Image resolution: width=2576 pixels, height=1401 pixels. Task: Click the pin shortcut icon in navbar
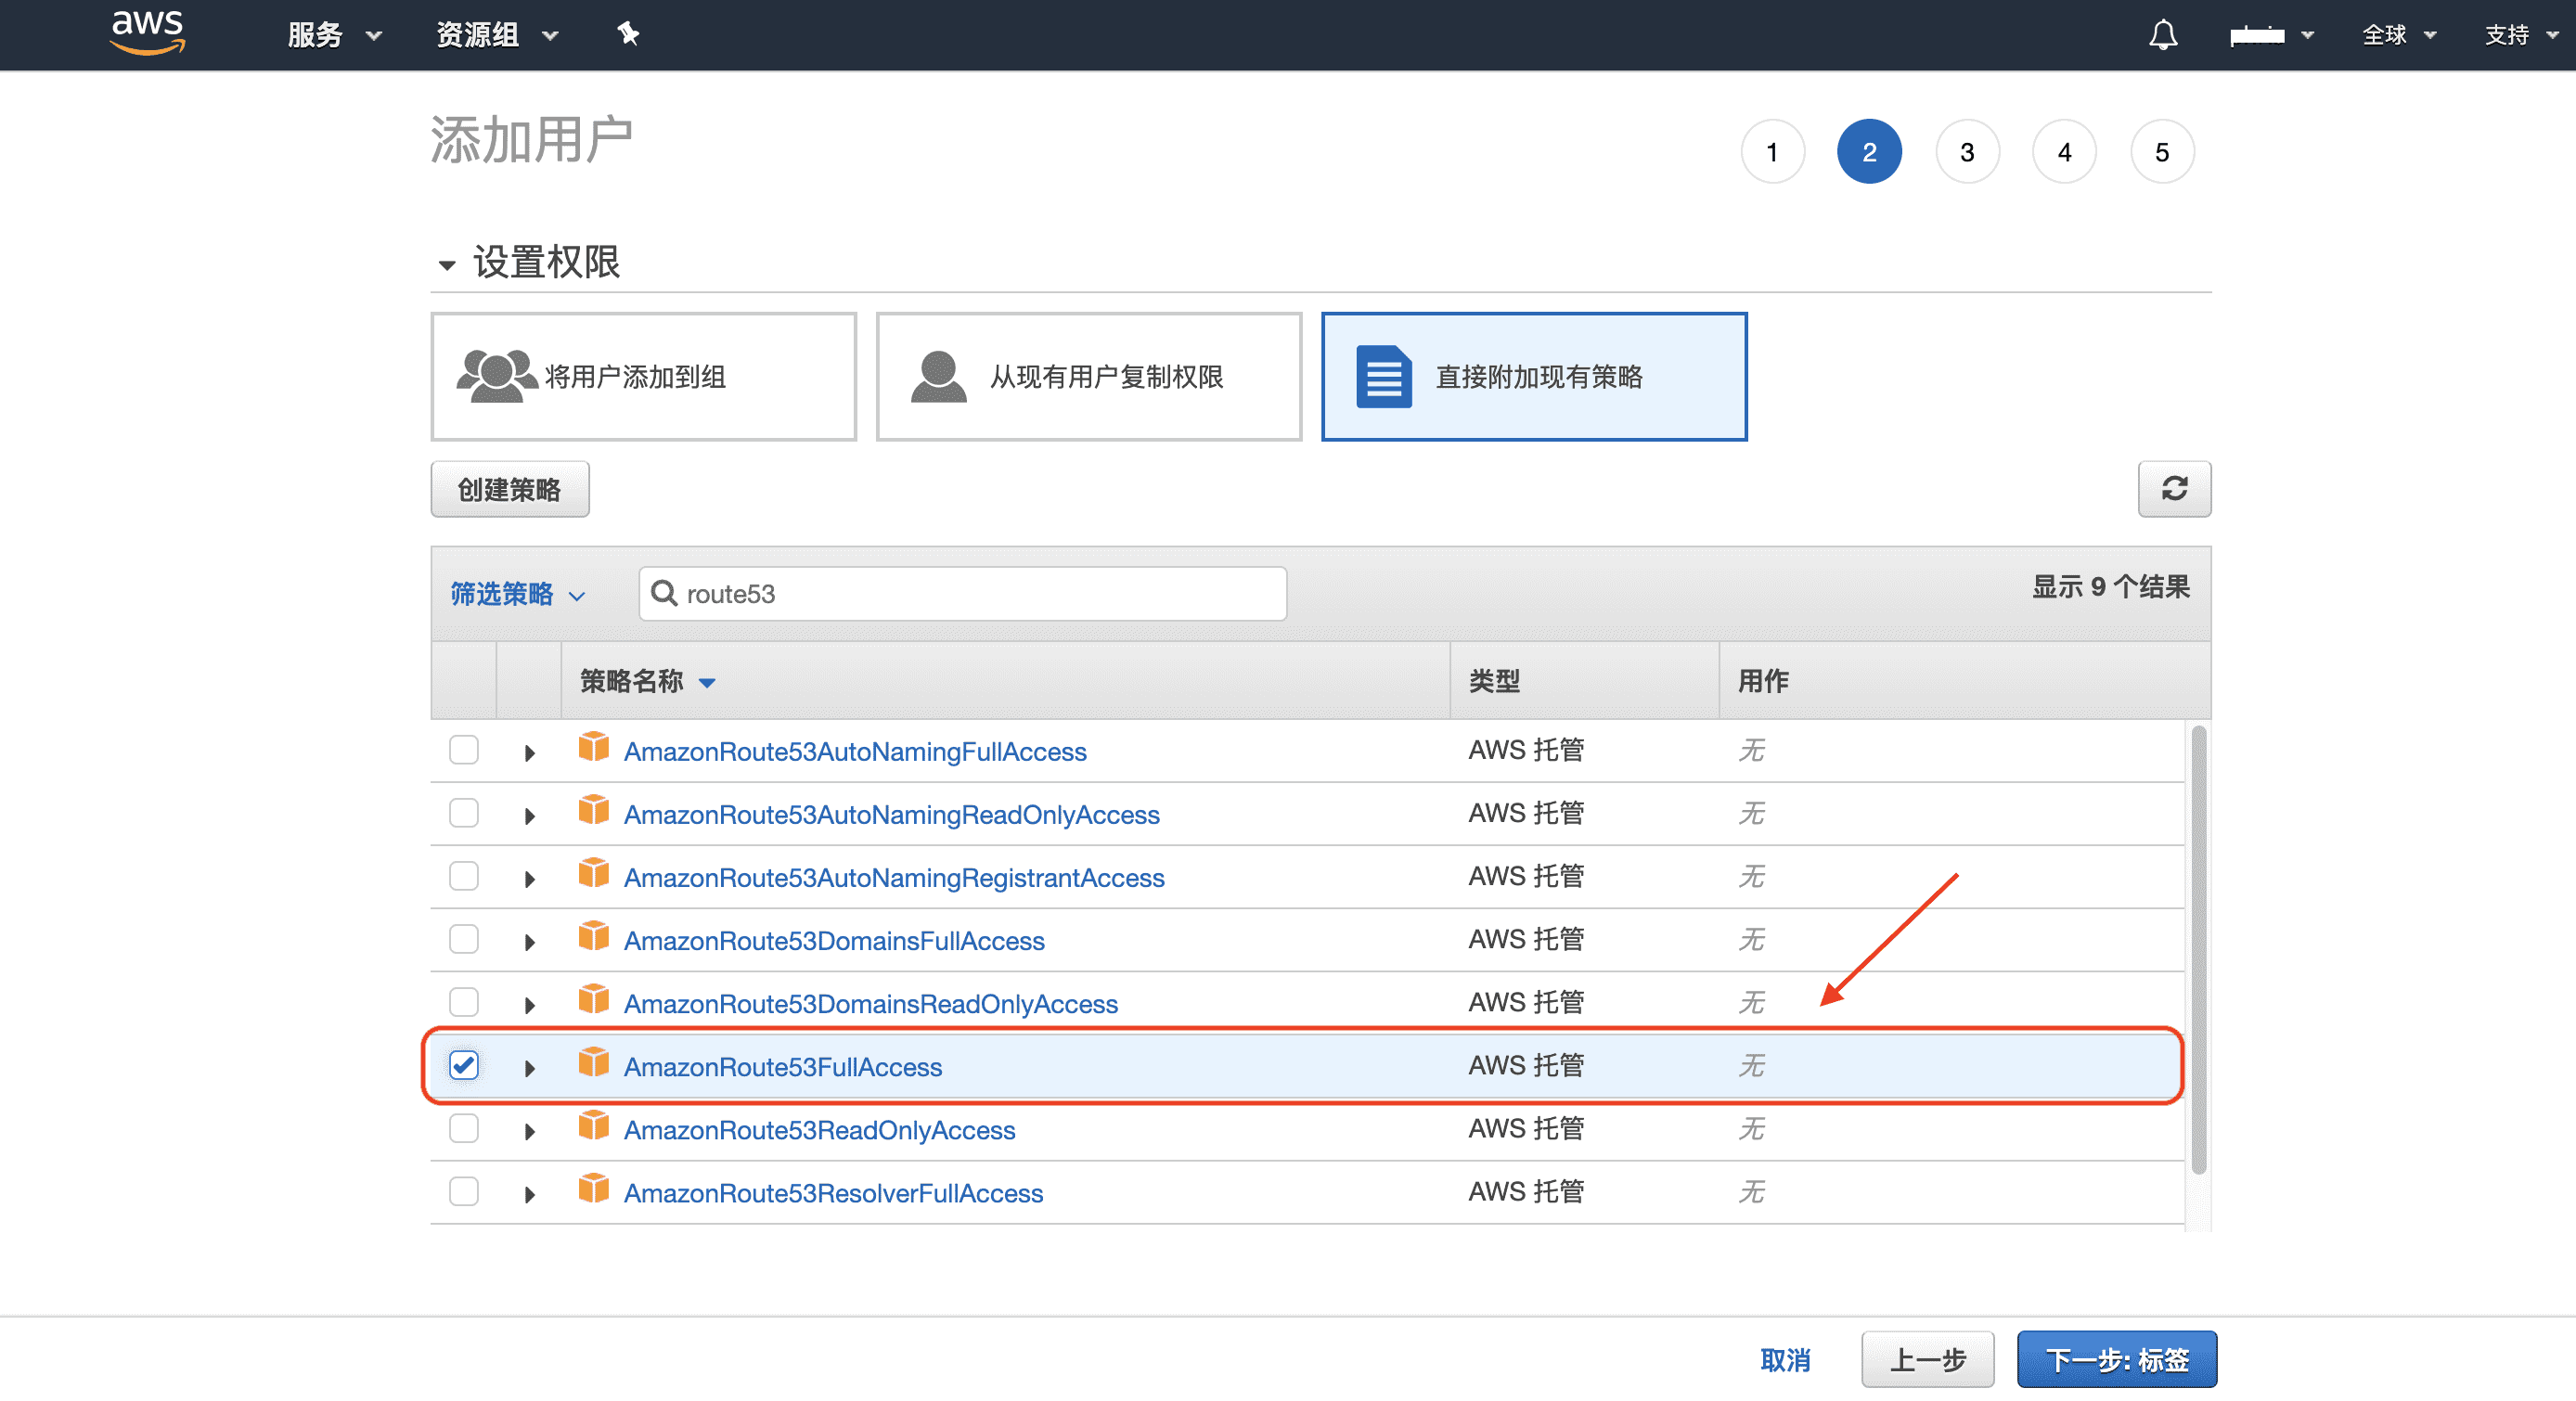(x=627, y=34)
